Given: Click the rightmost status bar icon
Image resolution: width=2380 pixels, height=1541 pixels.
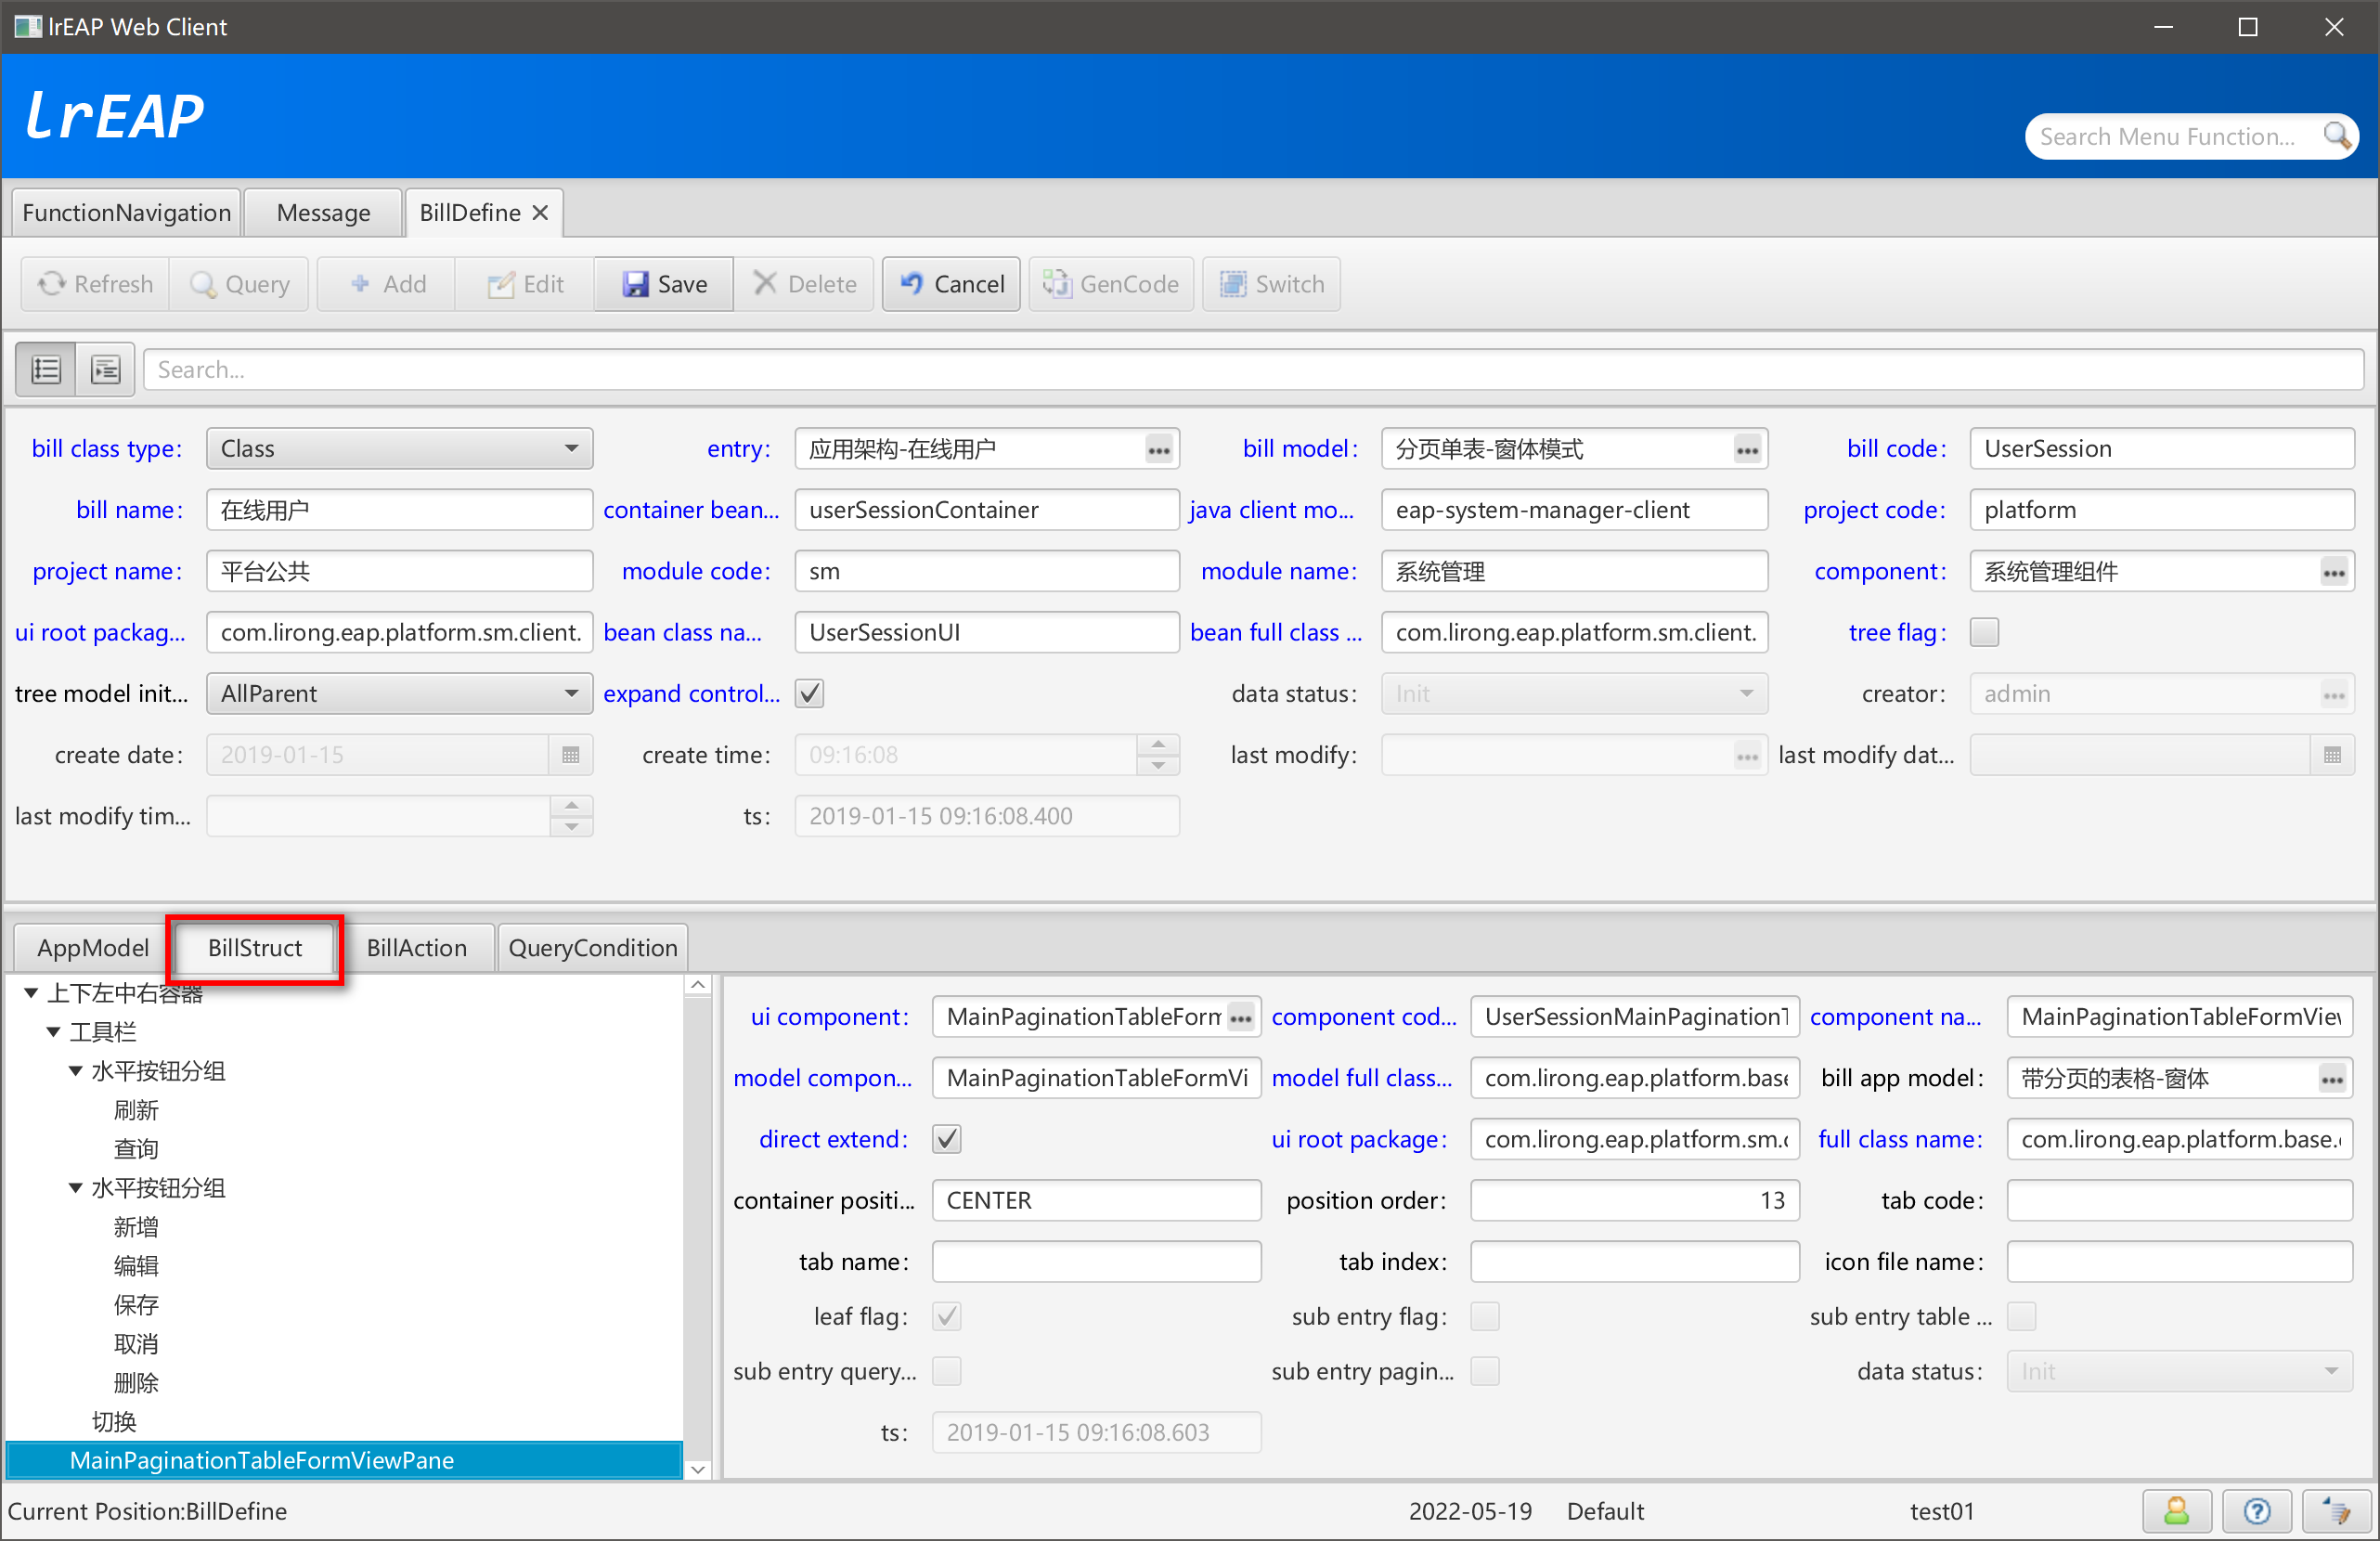Looking at the screenshot, I should pyautogui.click(x=2336, y=1511).
